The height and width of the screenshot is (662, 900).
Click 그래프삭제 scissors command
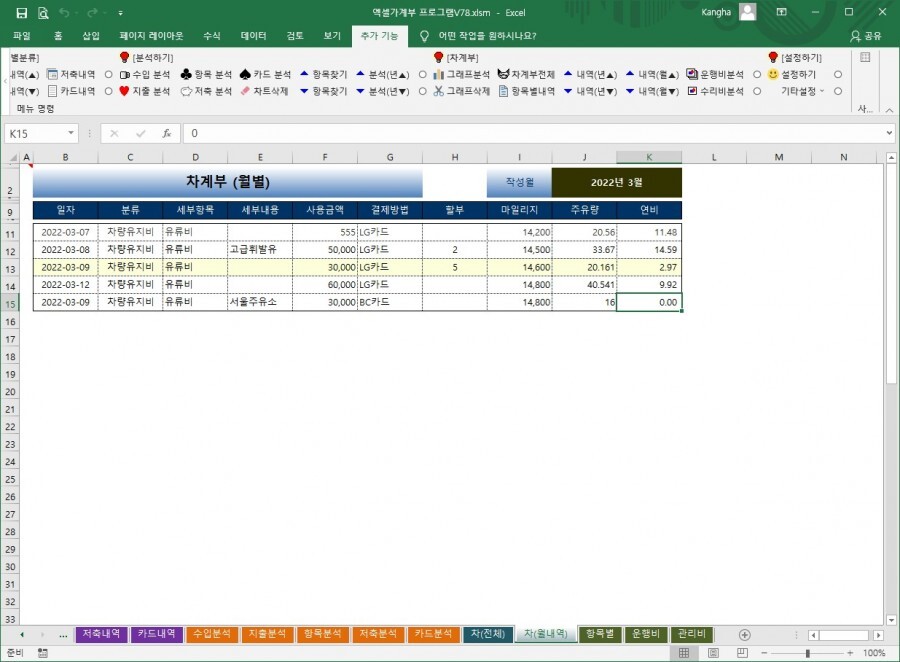pos(461,91)
